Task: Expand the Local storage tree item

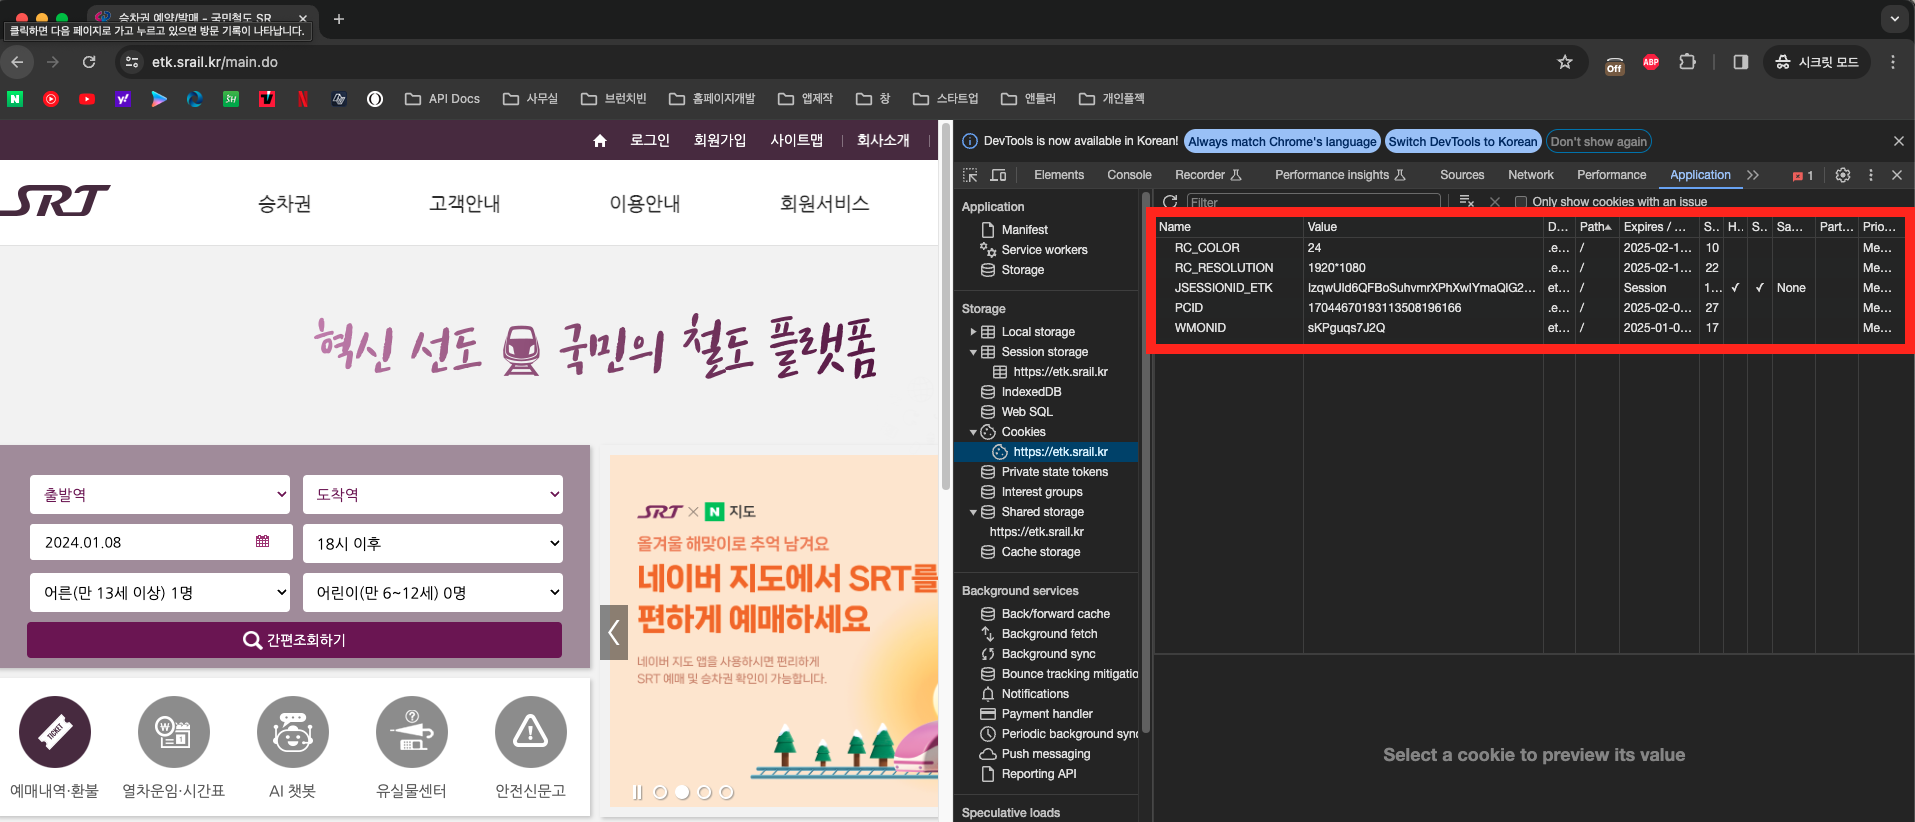Action: [x=973, y=332]
